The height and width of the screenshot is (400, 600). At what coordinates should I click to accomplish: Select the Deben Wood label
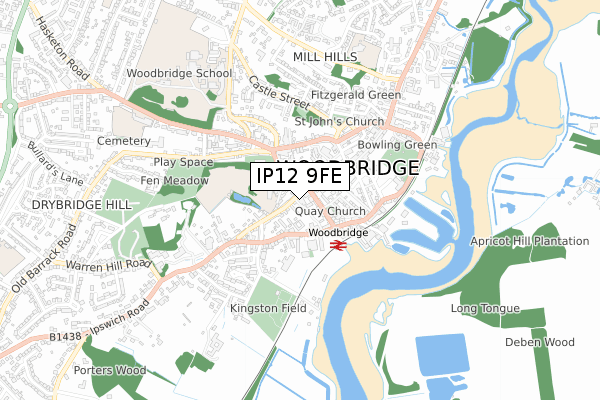click(x=540, y=342)
